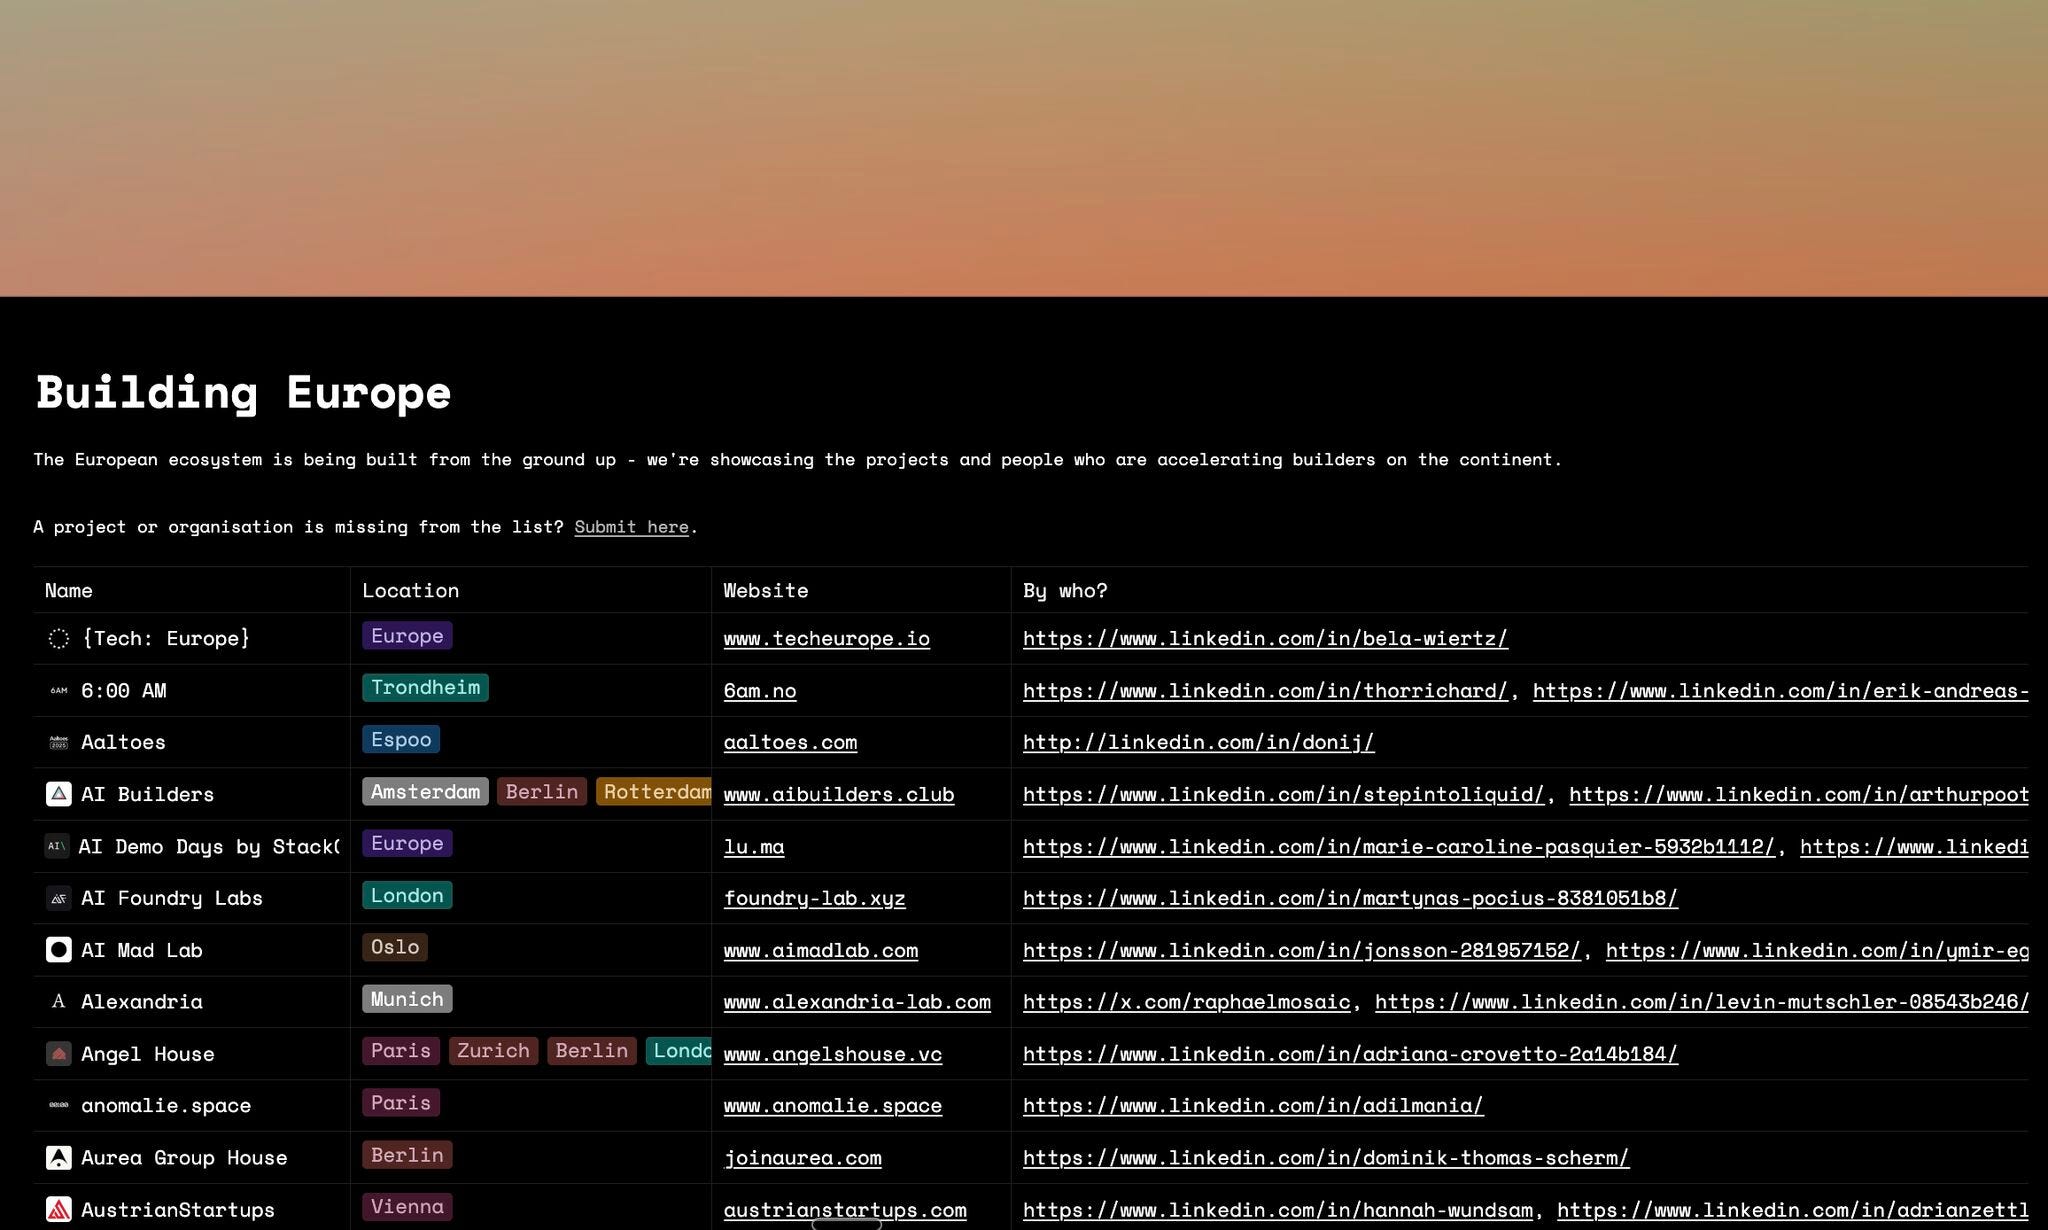Click the horizontal scrollbar at bottom
Image resolution: width=2048 pixels, height=1230 pixels.
[846, 1224]
